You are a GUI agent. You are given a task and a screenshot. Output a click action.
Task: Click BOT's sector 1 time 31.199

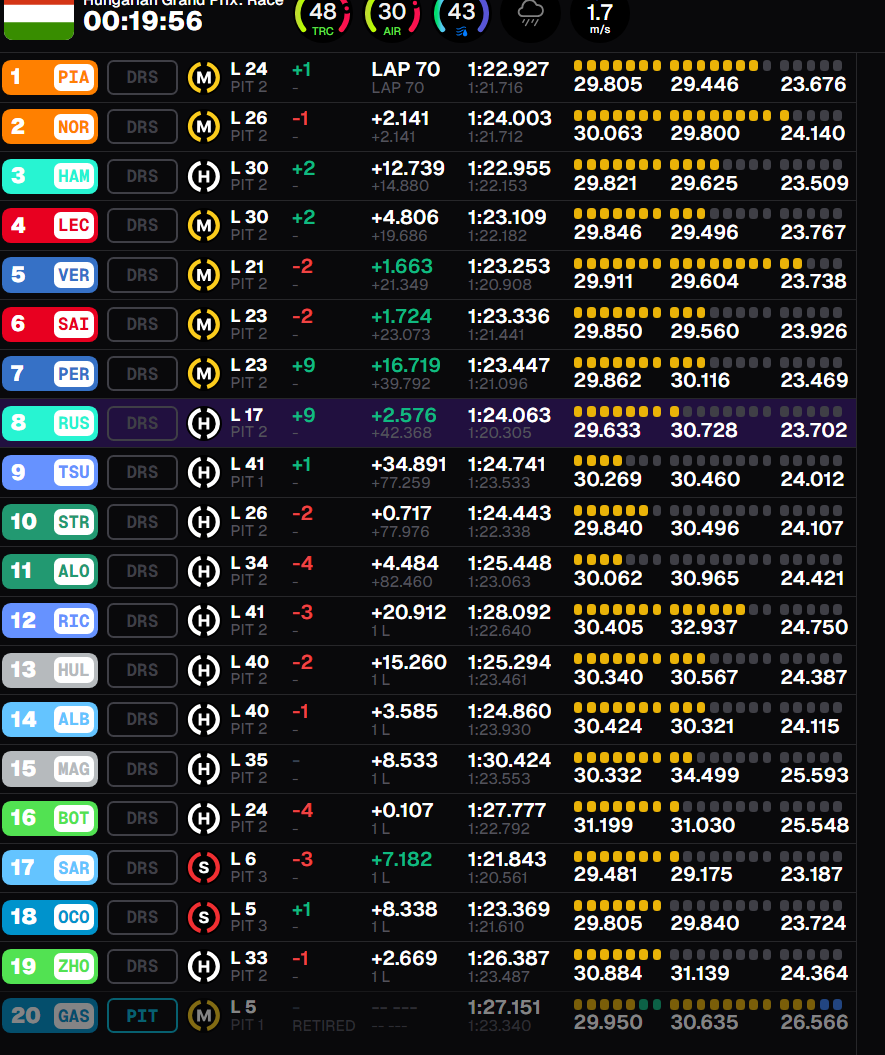(x=604, y=826)
